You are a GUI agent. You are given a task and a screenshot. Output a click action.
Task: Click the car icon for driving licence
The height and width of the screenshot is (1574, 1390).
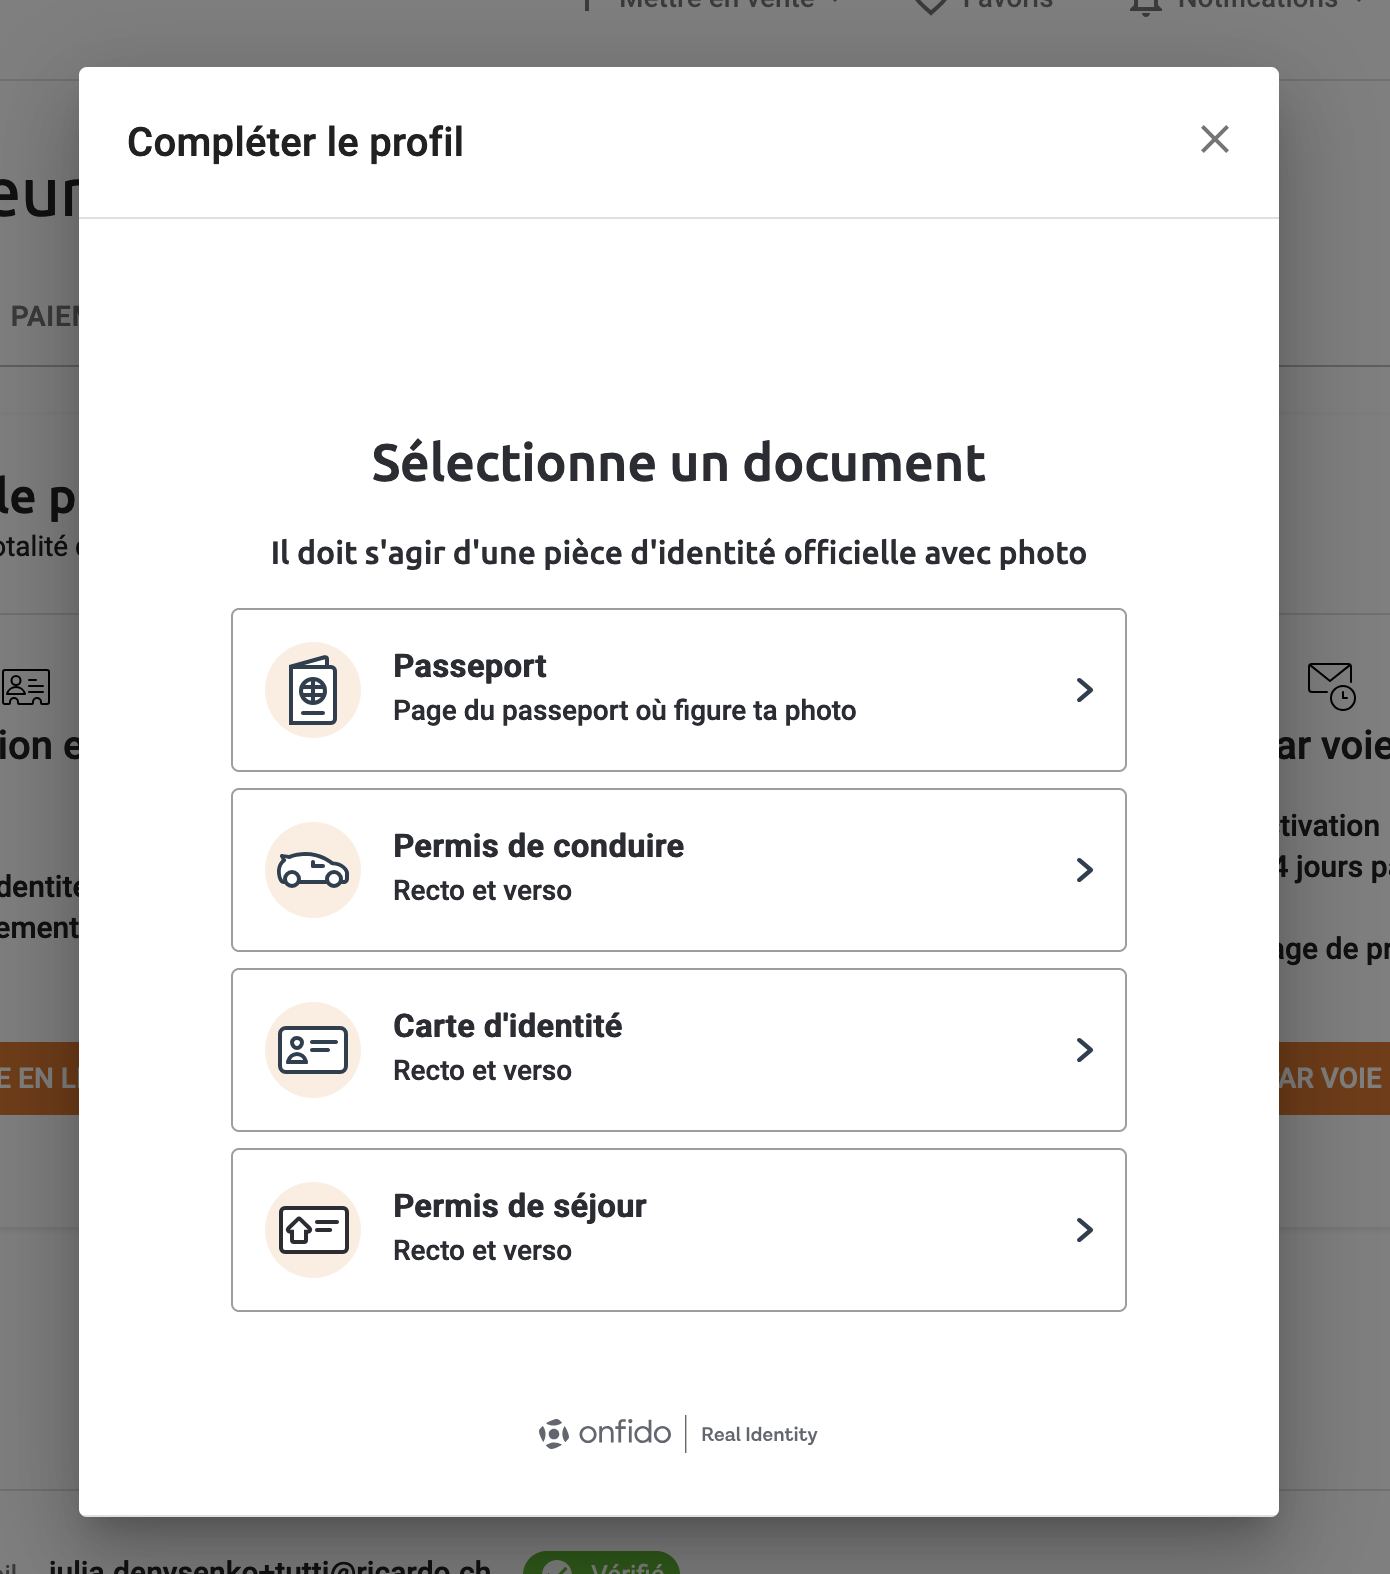pos(313,870)
